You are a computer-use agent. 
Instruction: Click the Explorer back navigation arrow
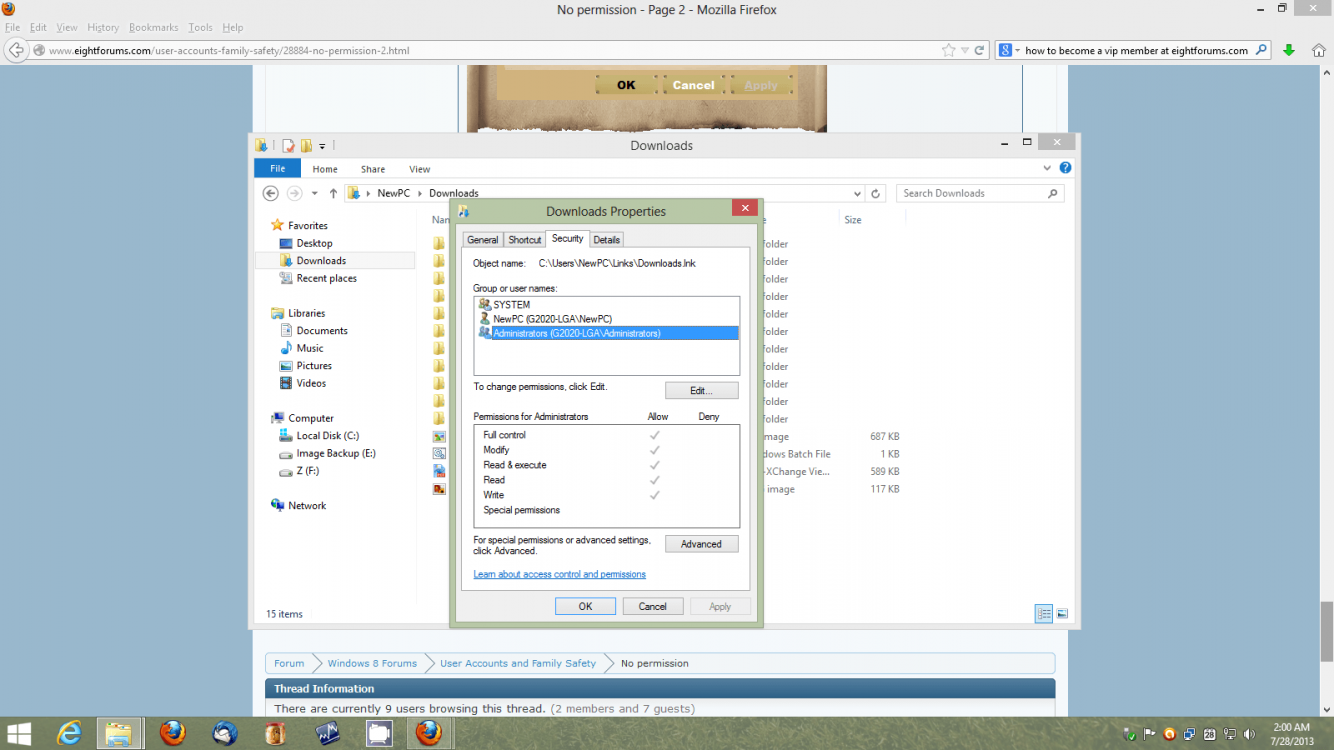(x=270, y=193)
